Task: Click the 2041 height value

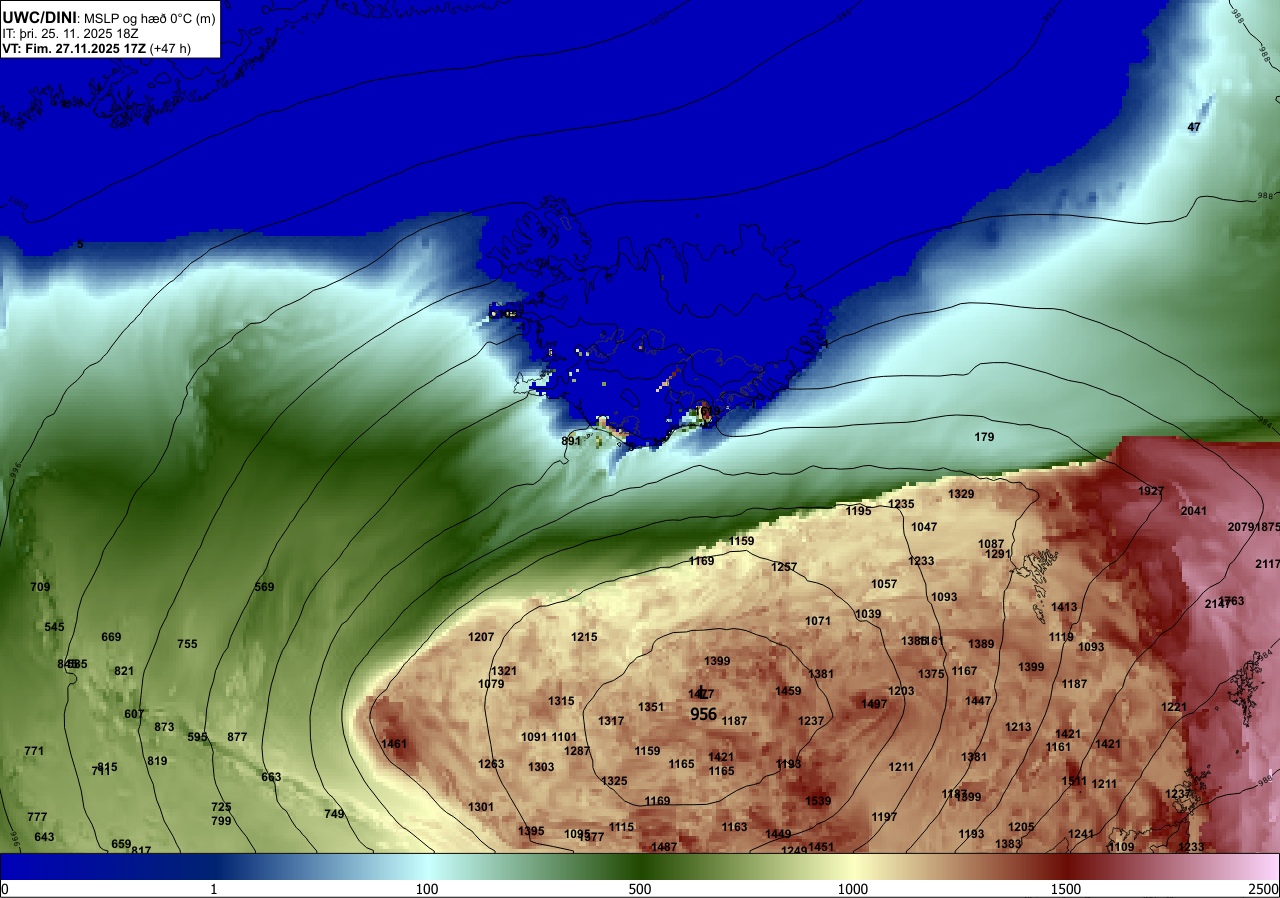Action: point(1194,511)
